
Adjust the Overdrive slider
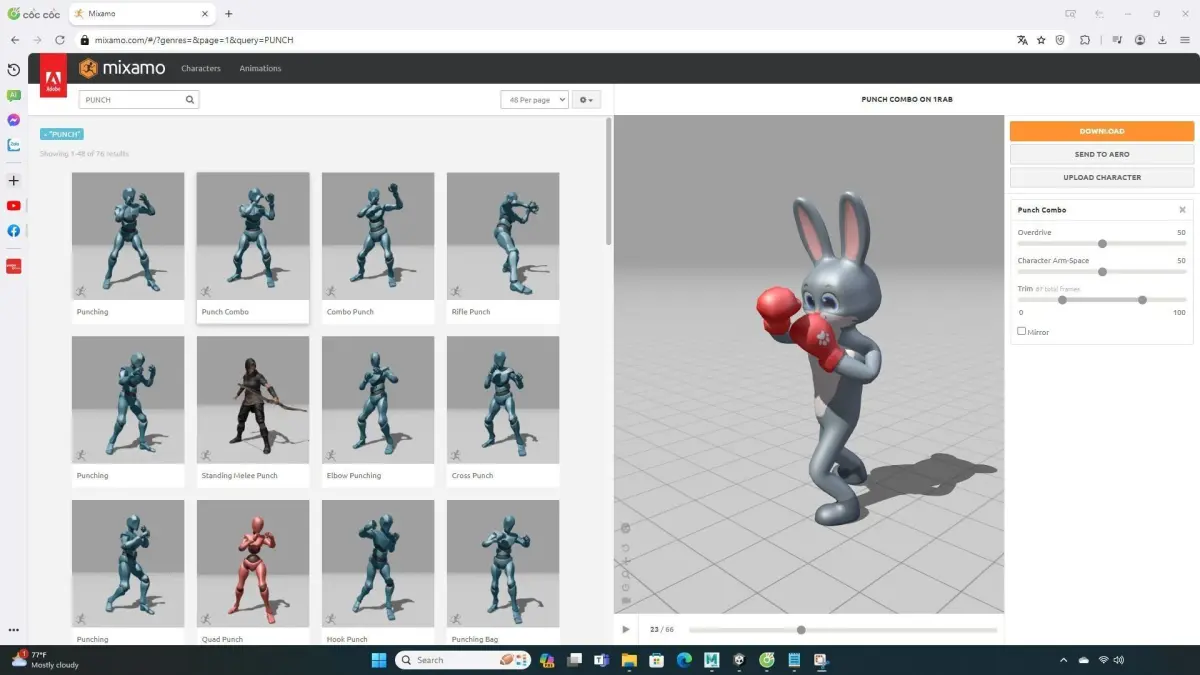pyautogui.click(x=1102, y=244)
